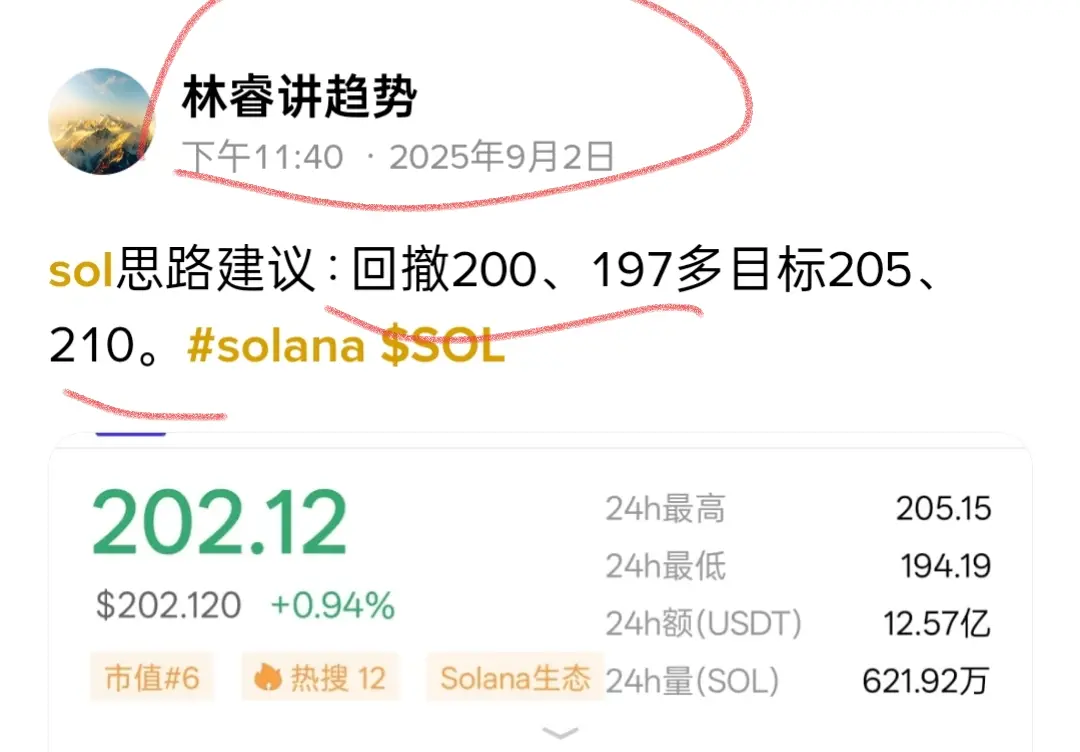This screenshot has width=1080, height=752.
Task: Select the 24h最低 194.19 value
Action: [x=945, y=566]
